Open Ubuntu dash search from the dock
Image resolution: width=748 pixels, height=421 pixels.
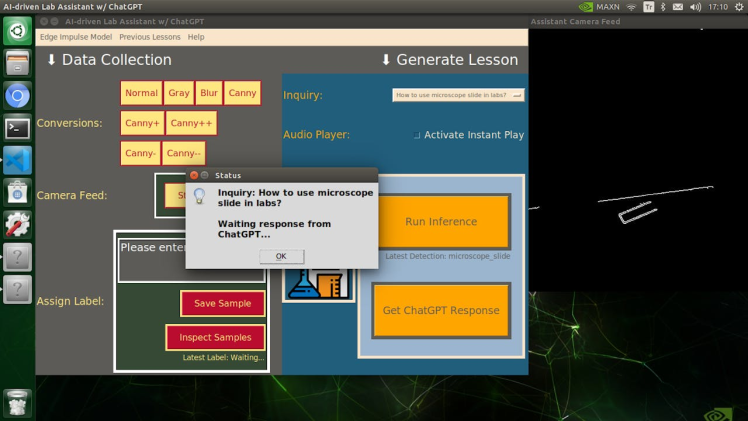click(17, 32)
